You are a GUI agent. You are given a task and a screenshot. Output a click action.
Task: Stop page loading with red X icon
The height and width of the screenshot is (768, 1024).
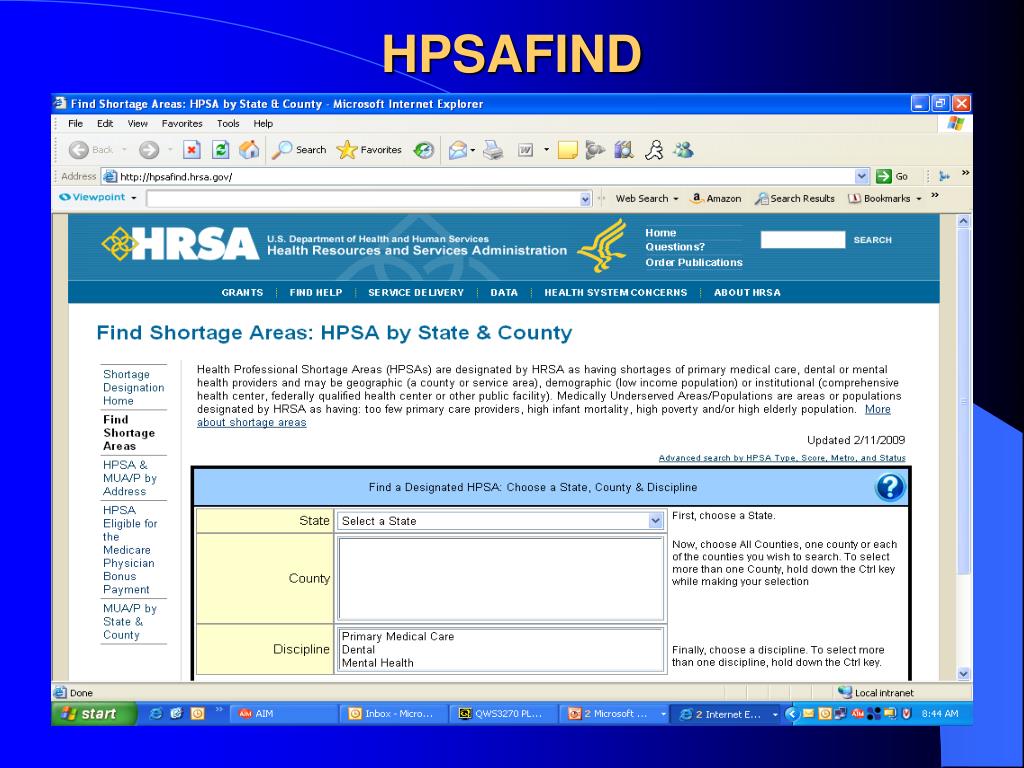point(191,150)
